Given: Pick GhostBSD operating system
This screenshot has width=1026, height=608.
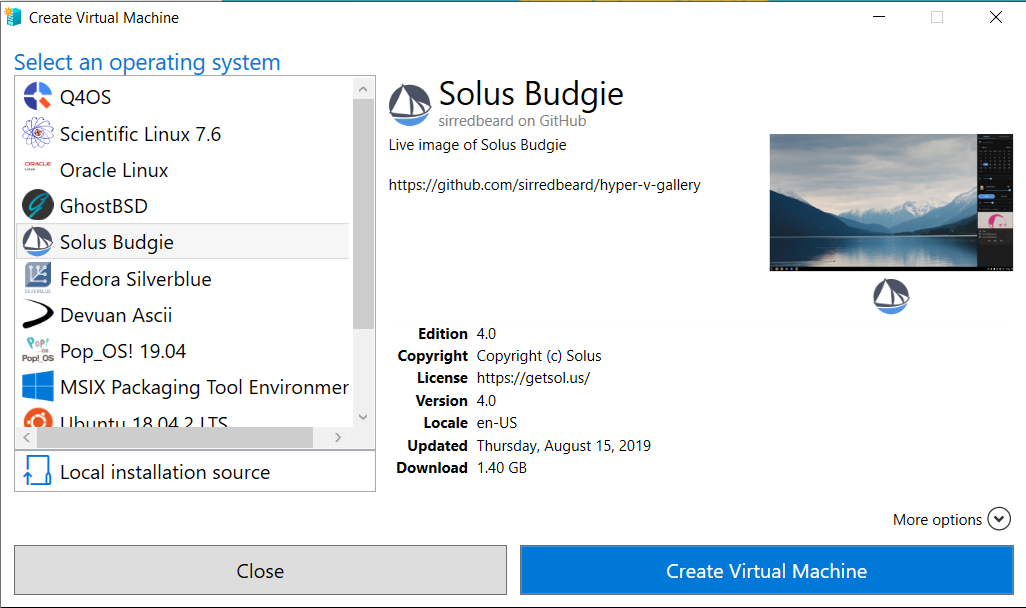Looking at the screenshot, I should tap(183, 206).
